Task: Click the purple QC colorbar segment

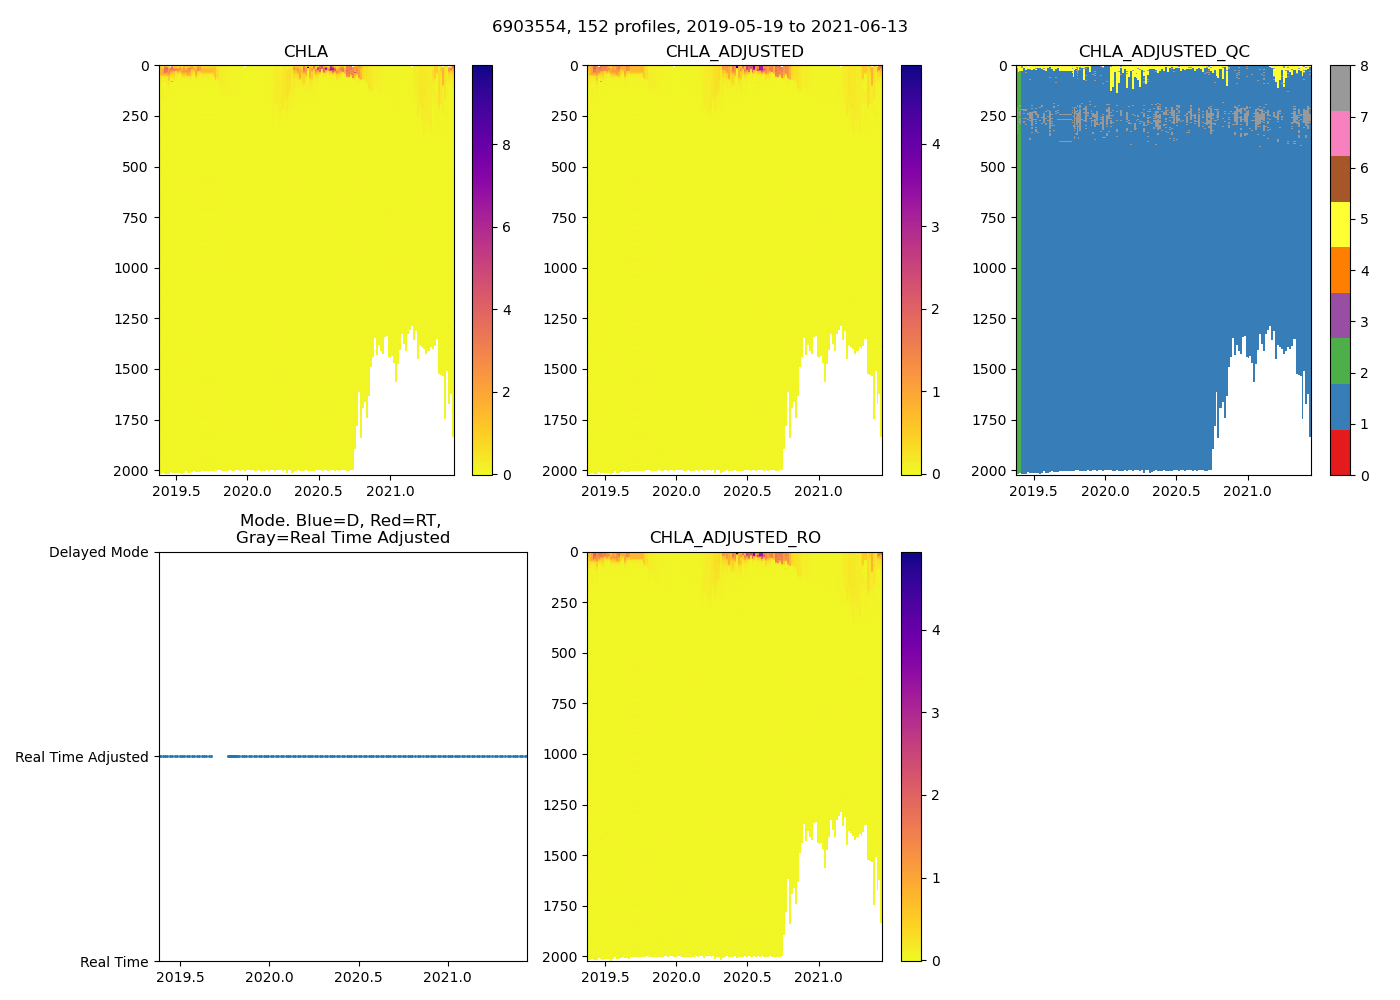Action: (x=1340, y=315)
